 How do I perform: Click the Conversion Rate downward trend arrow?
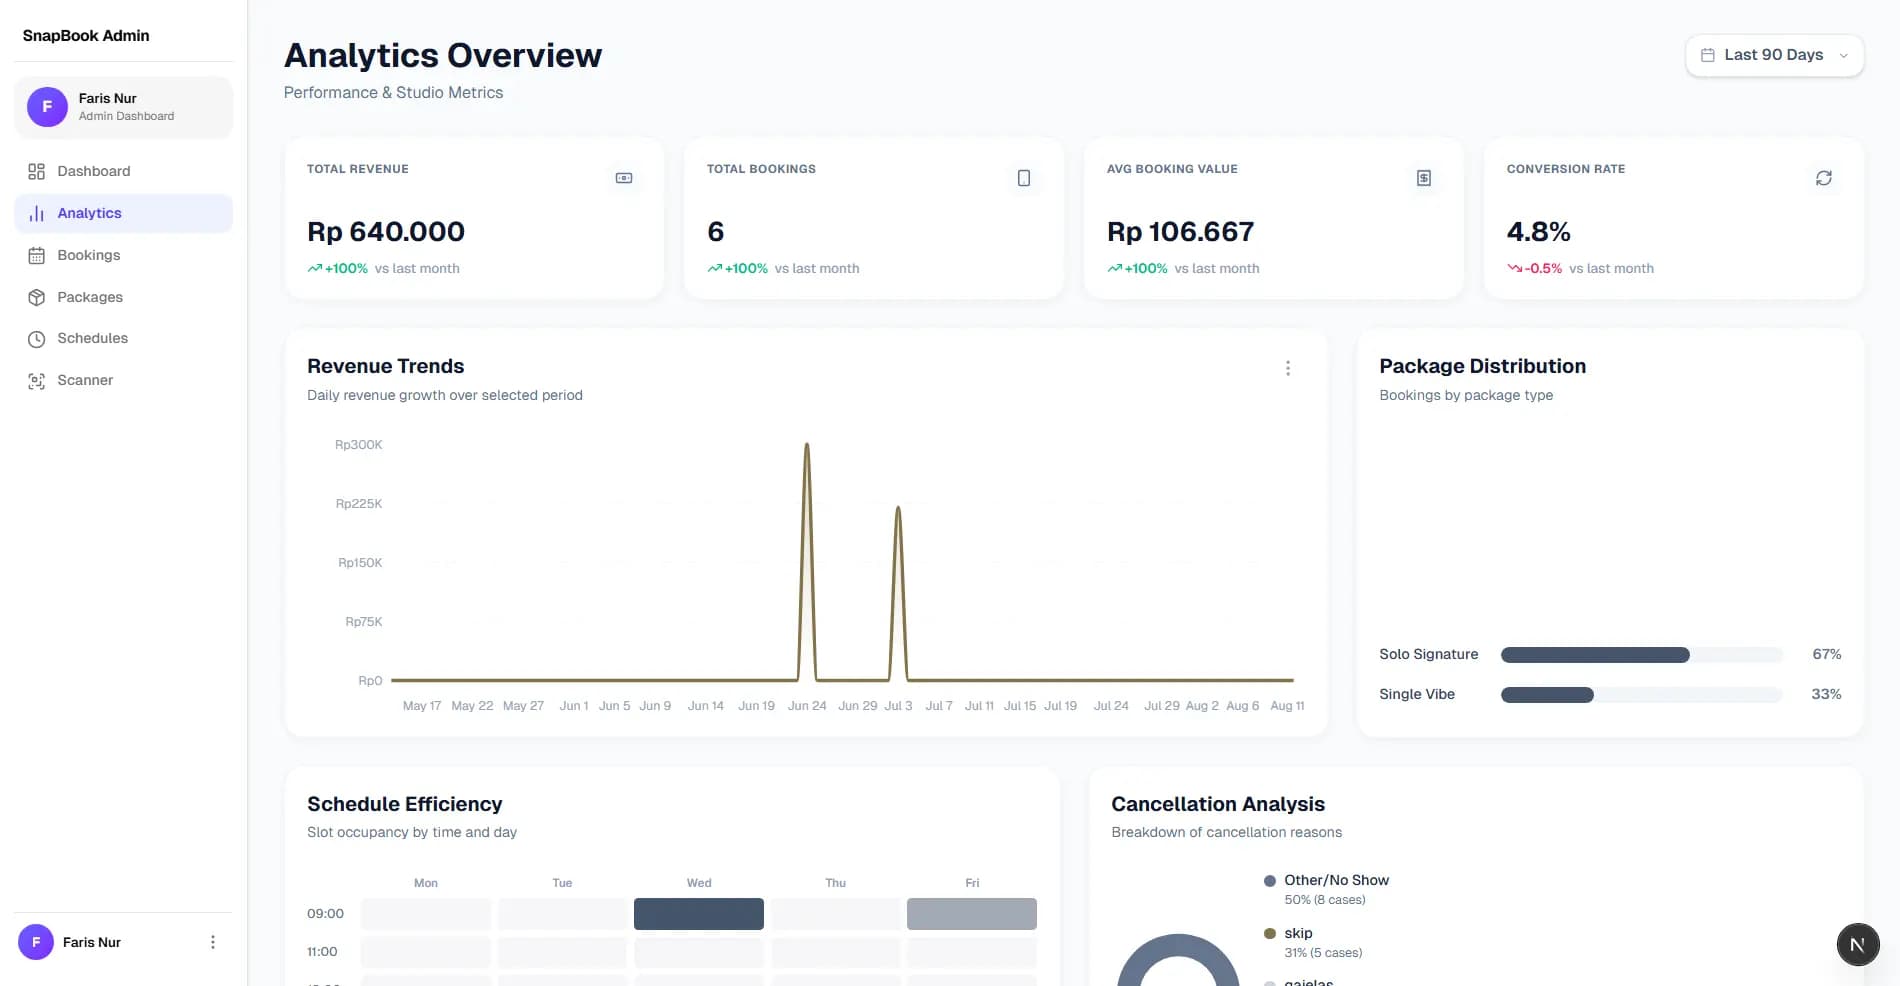(x=1515, y=268)
